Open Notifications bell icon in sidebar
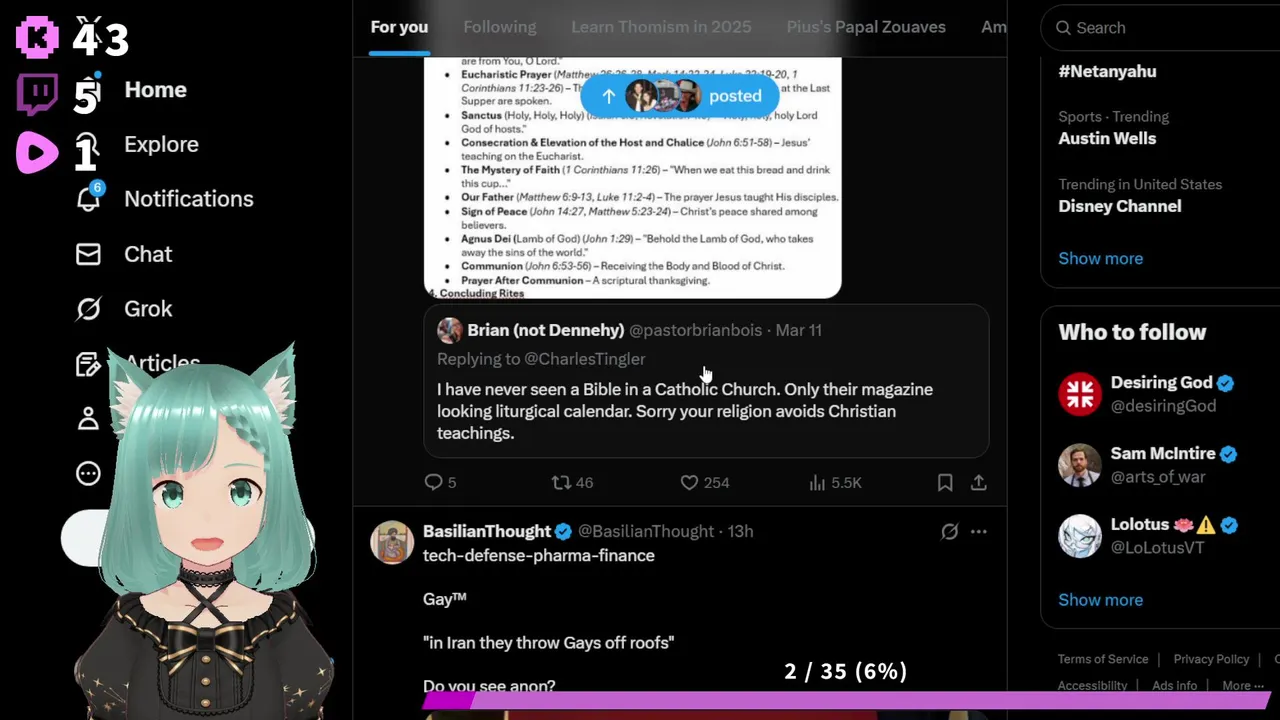 [88, 198]
